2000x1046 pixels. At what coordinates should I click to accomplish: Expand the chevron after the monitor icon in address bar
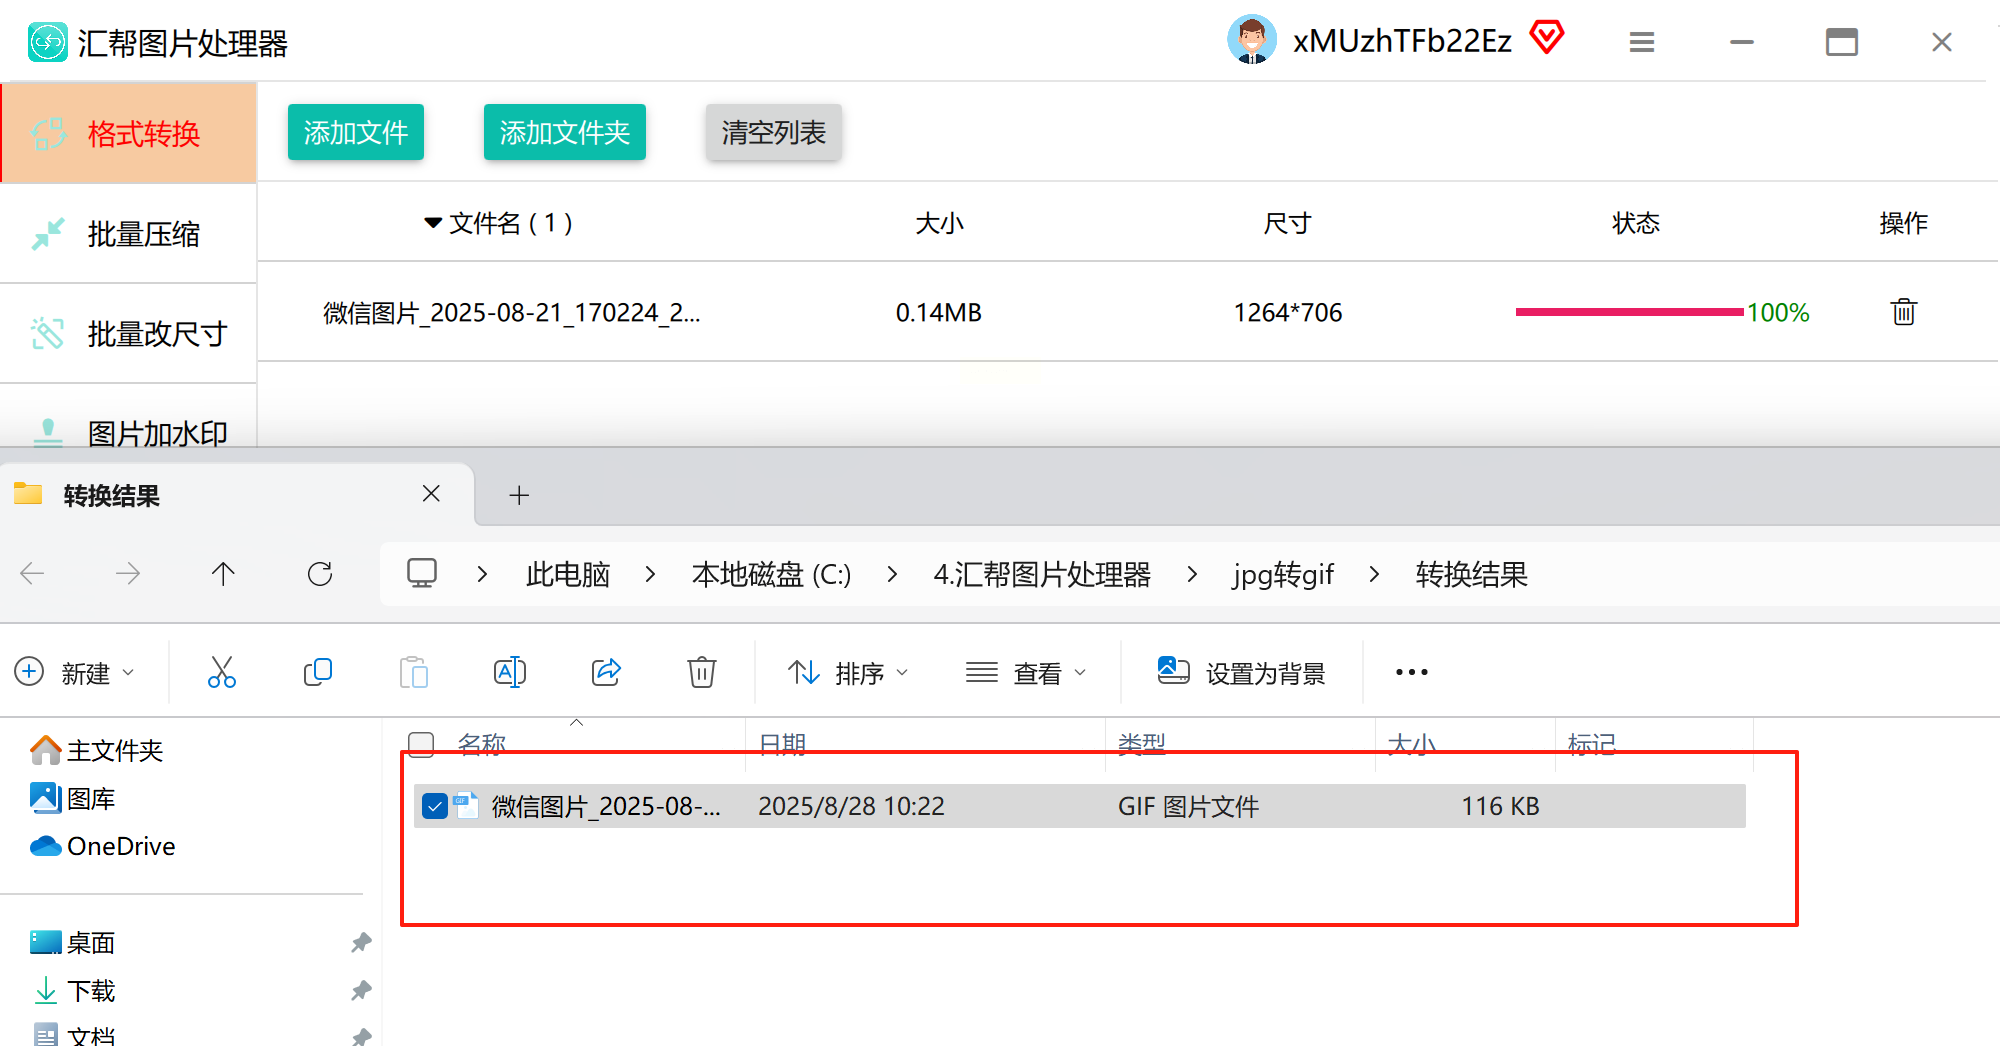coord(482,574)
